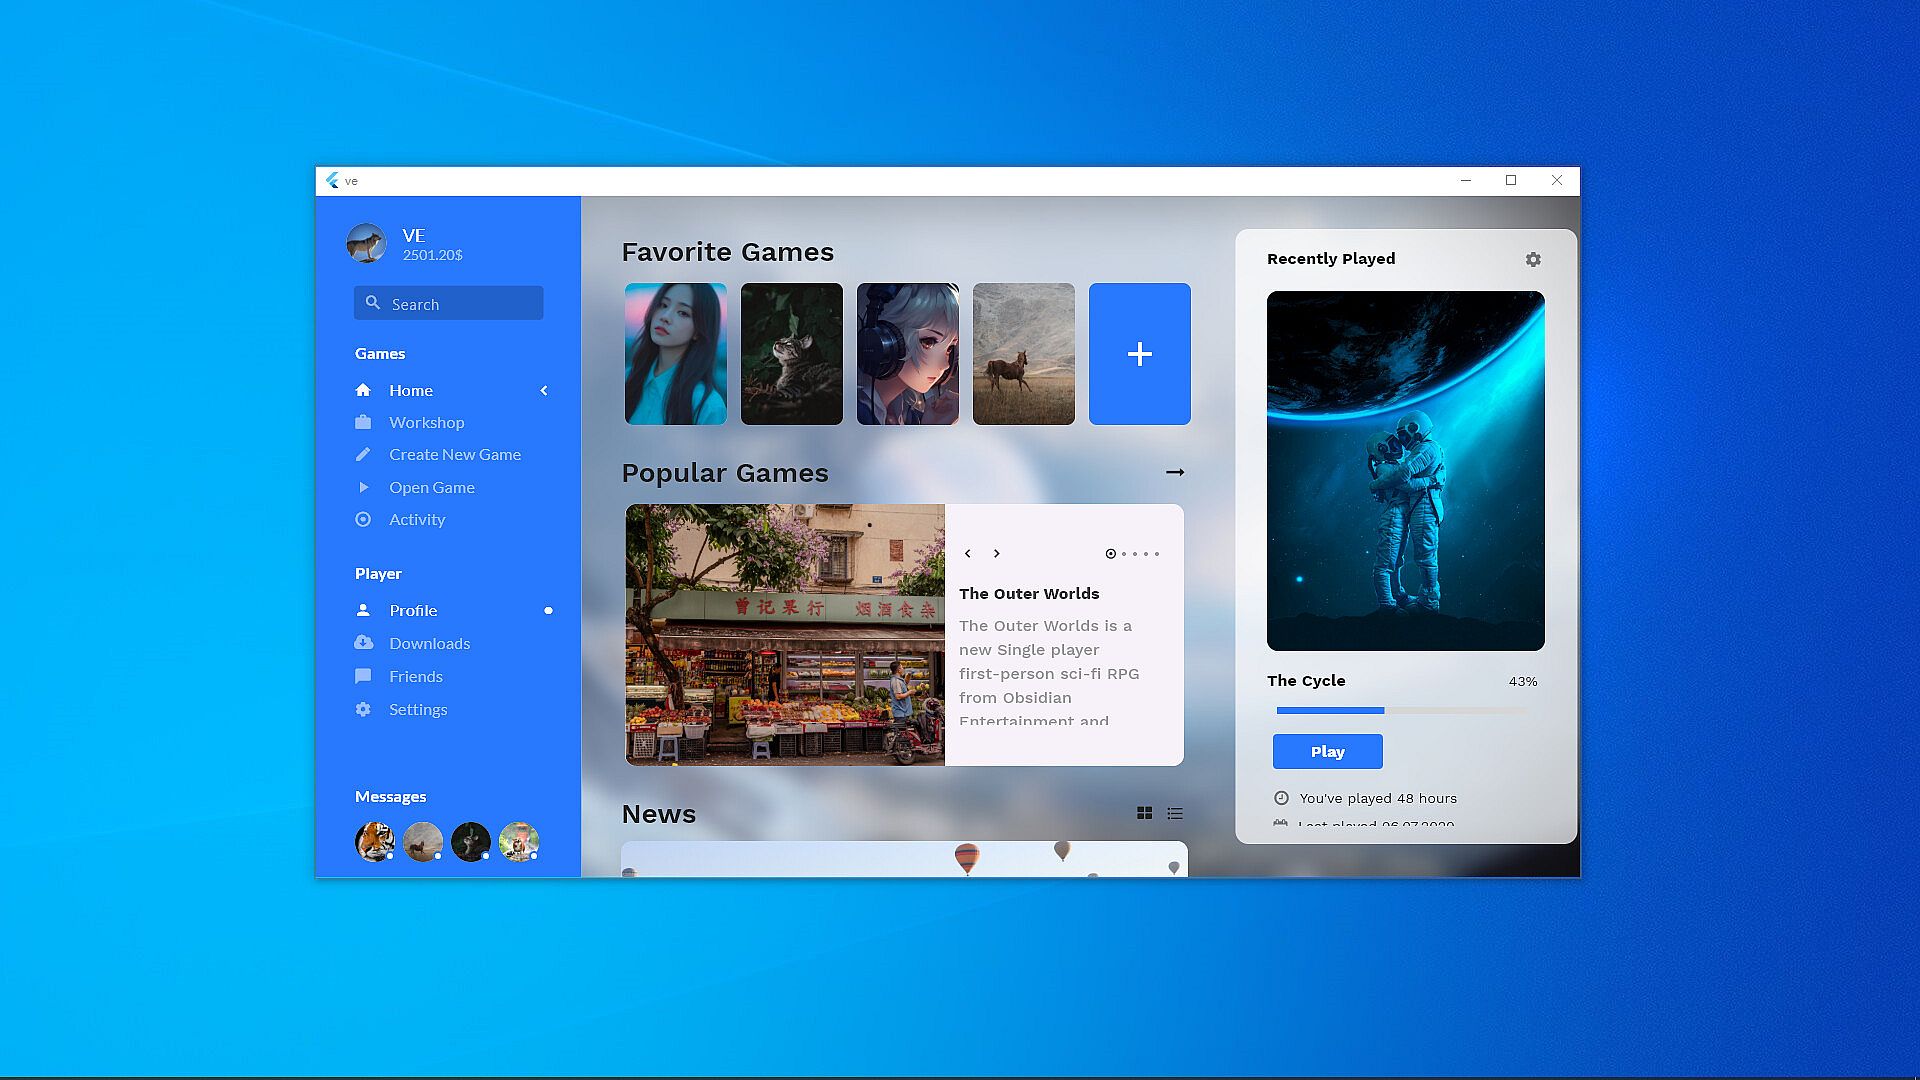Click the gear icon in Recently Played

(1533, 260)
